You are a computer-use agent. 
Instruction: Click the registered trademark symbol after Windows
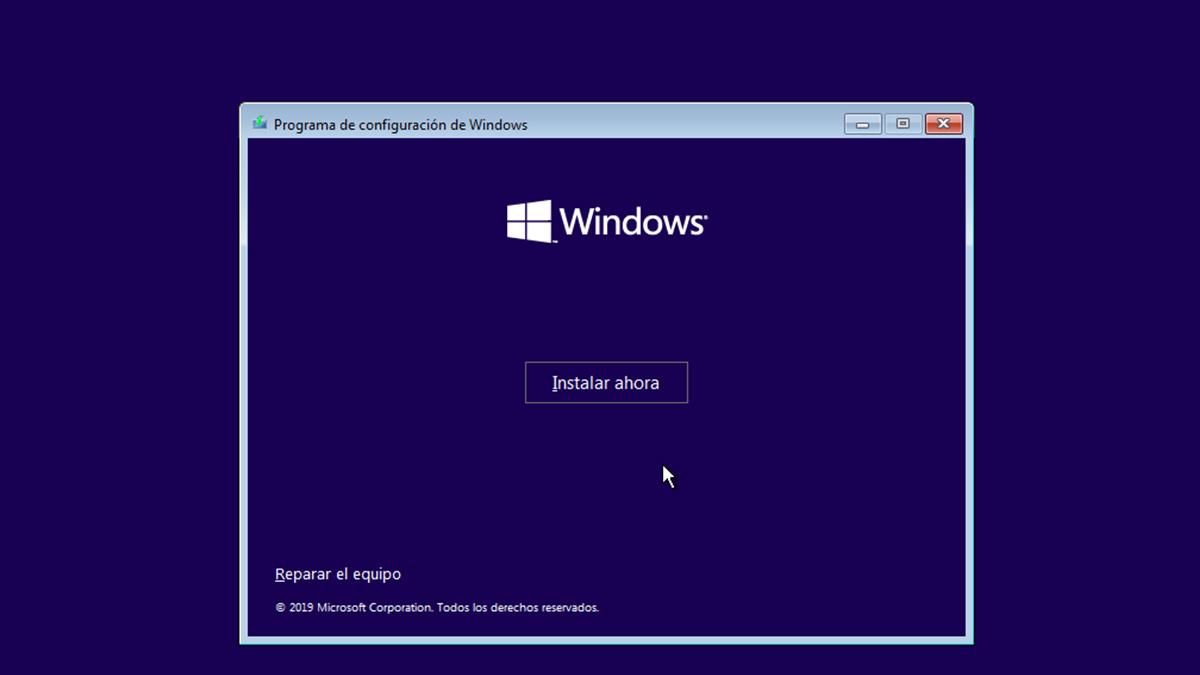pos(705,213)
